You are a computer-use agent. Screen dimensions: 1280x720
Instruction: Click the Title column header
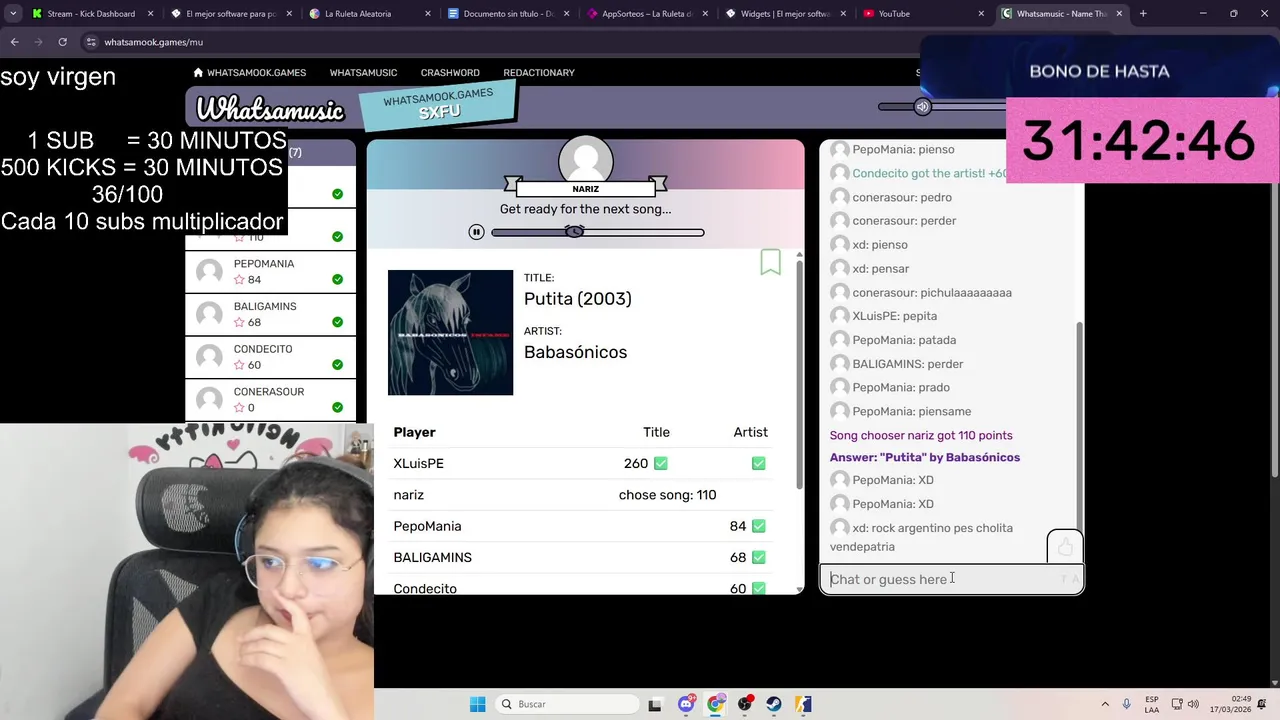click(656, 432)
